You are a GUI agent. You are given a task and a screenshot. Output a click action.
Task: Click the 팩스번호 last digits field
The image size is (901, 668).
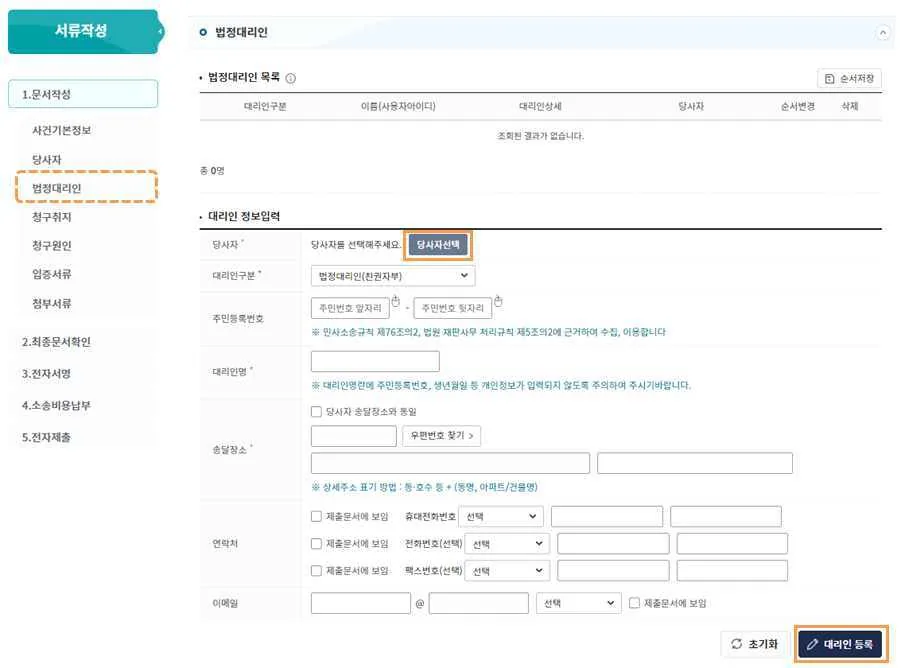(x=732, y=570)
